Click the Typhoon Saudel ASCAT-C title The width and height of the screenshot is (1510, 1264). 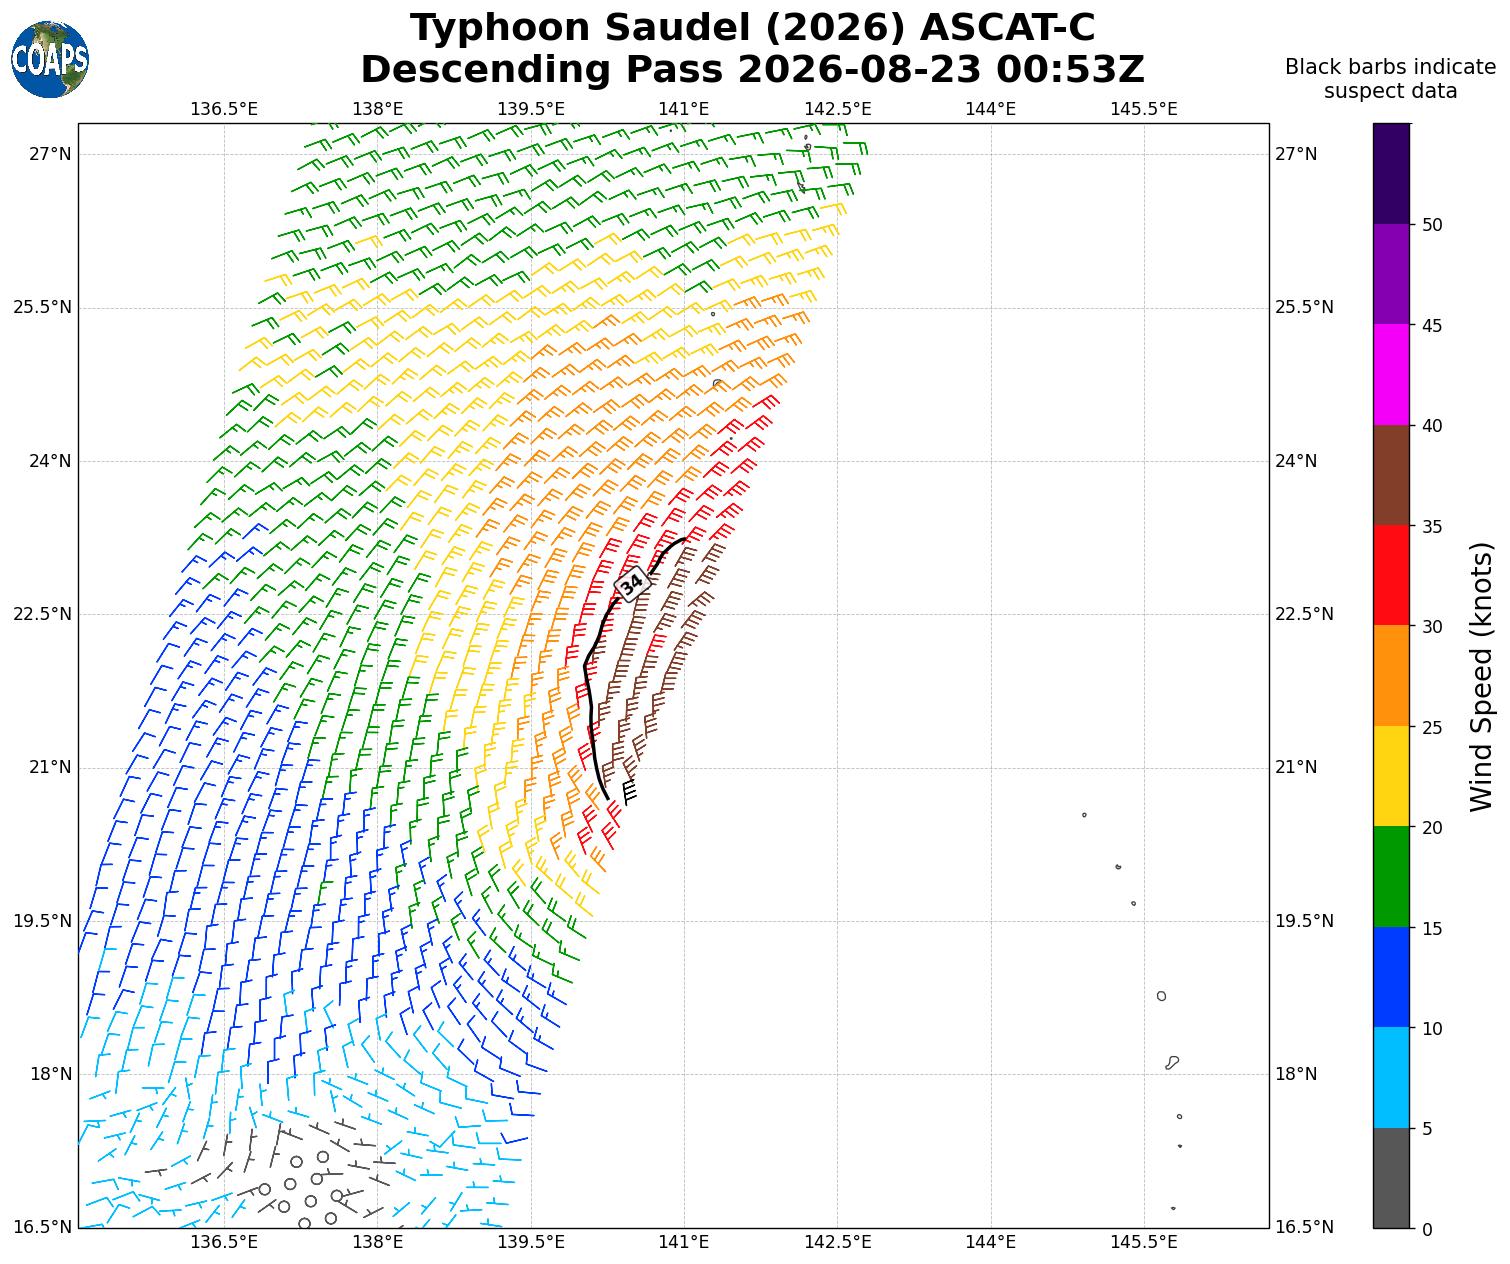click(x=752, y=28)
